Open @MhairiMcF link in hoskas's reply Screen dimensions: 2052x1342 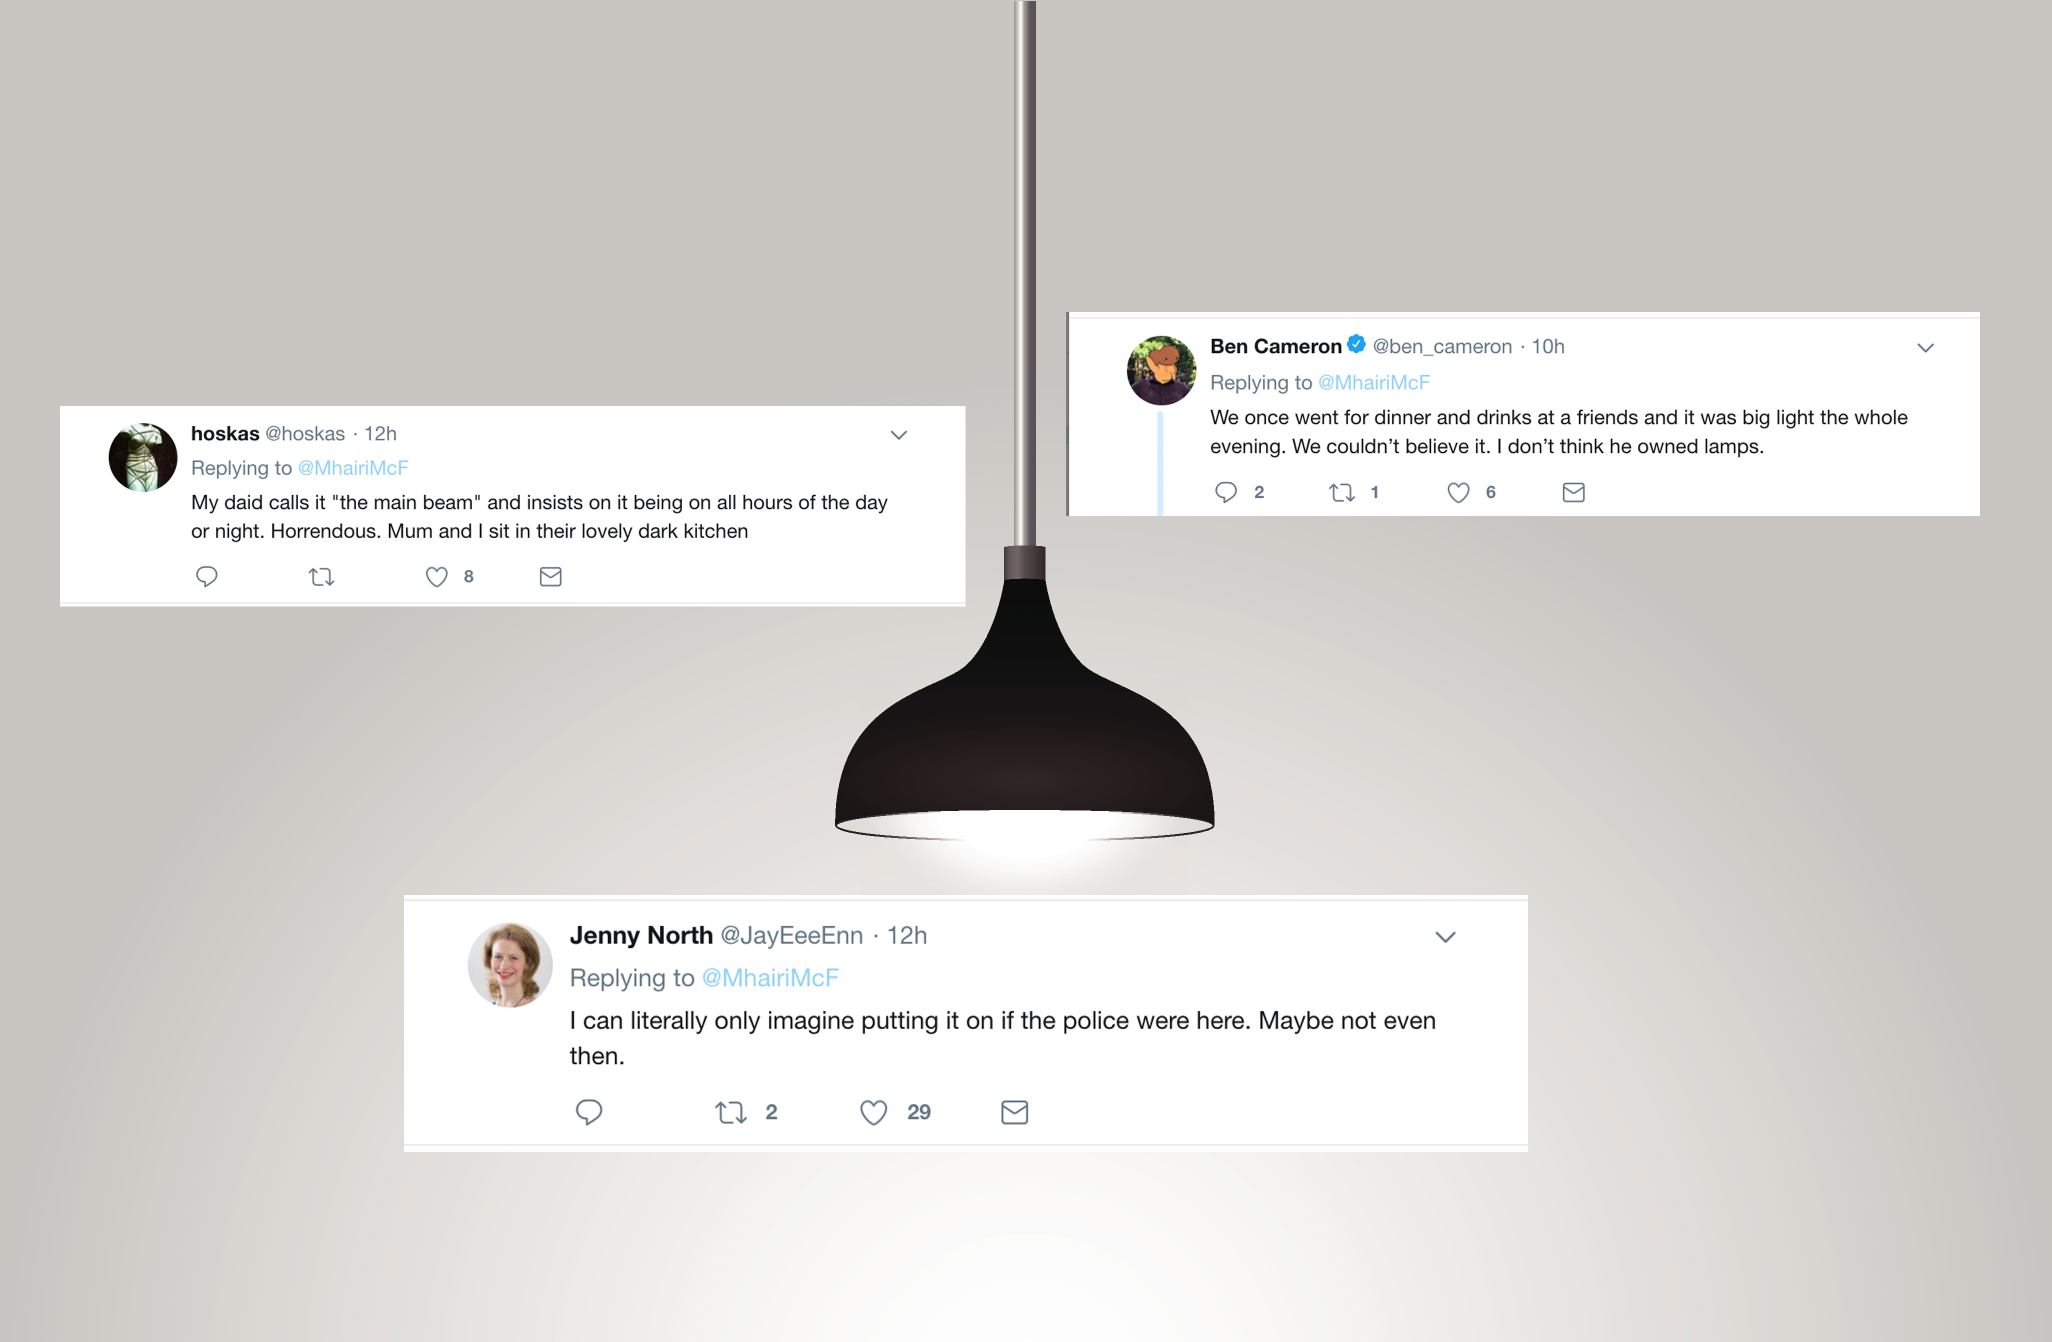[353, 468]
